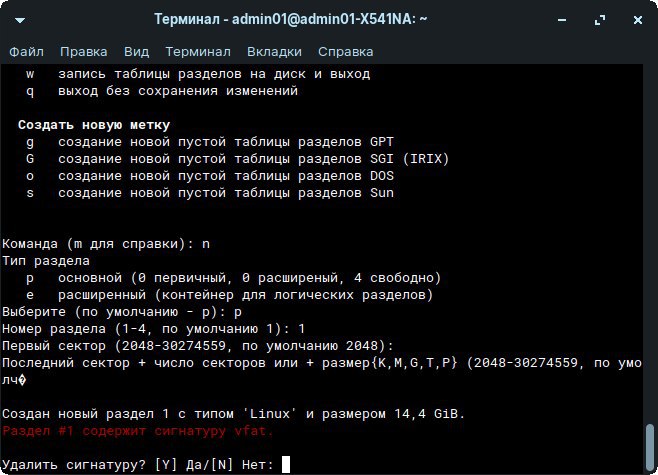
Task: Maximize the terminal window
Action: 600,20
